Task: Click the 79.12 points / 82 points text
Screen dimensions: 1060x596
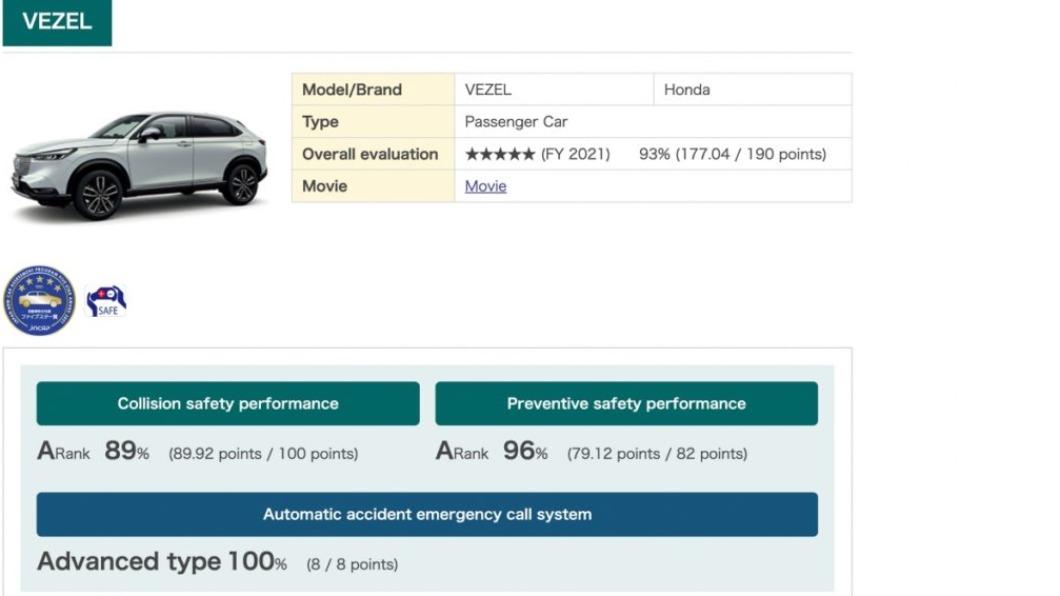Action: point(657,453)
